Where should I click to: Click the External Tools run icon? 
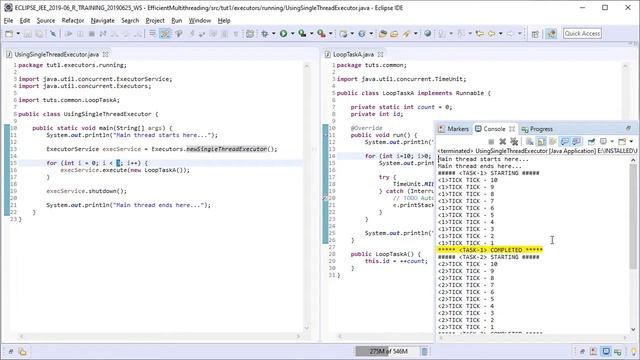click(321, 34)
